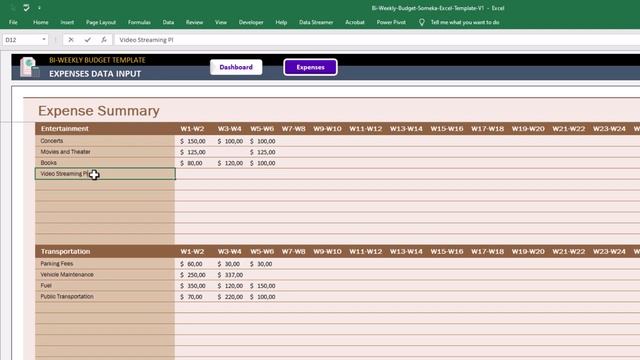640x360 pixels.
Task: Click Fuel W5-W6 value 150,00
Action: 263,286
